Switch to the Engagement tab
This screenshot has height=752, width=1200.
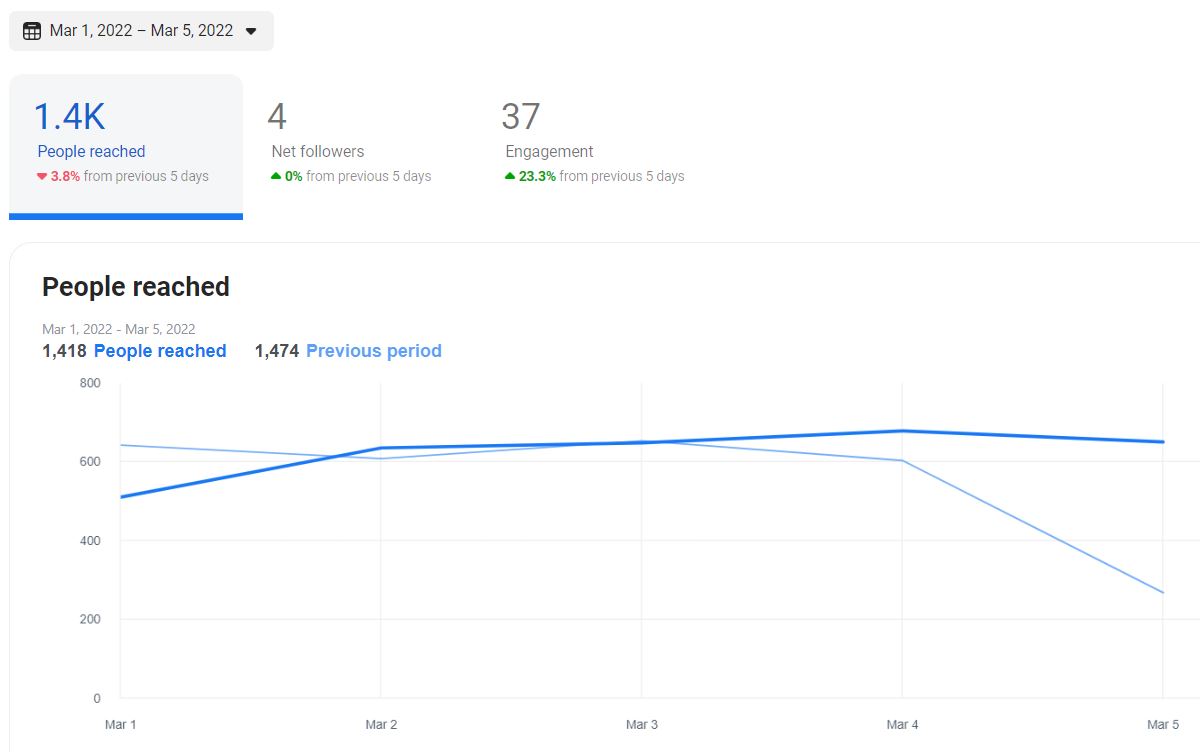coord(594,147)
